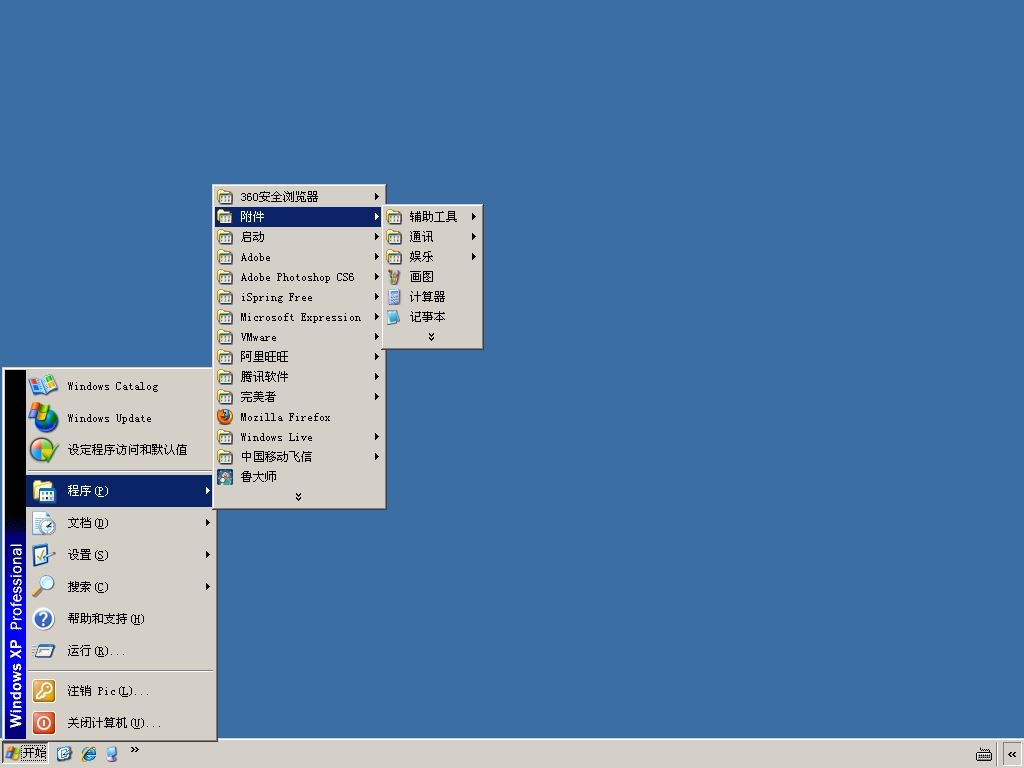1024x768 pixels.
Task: Launch Mozilla Firefox from the programs list
Action: coord(298,417)
